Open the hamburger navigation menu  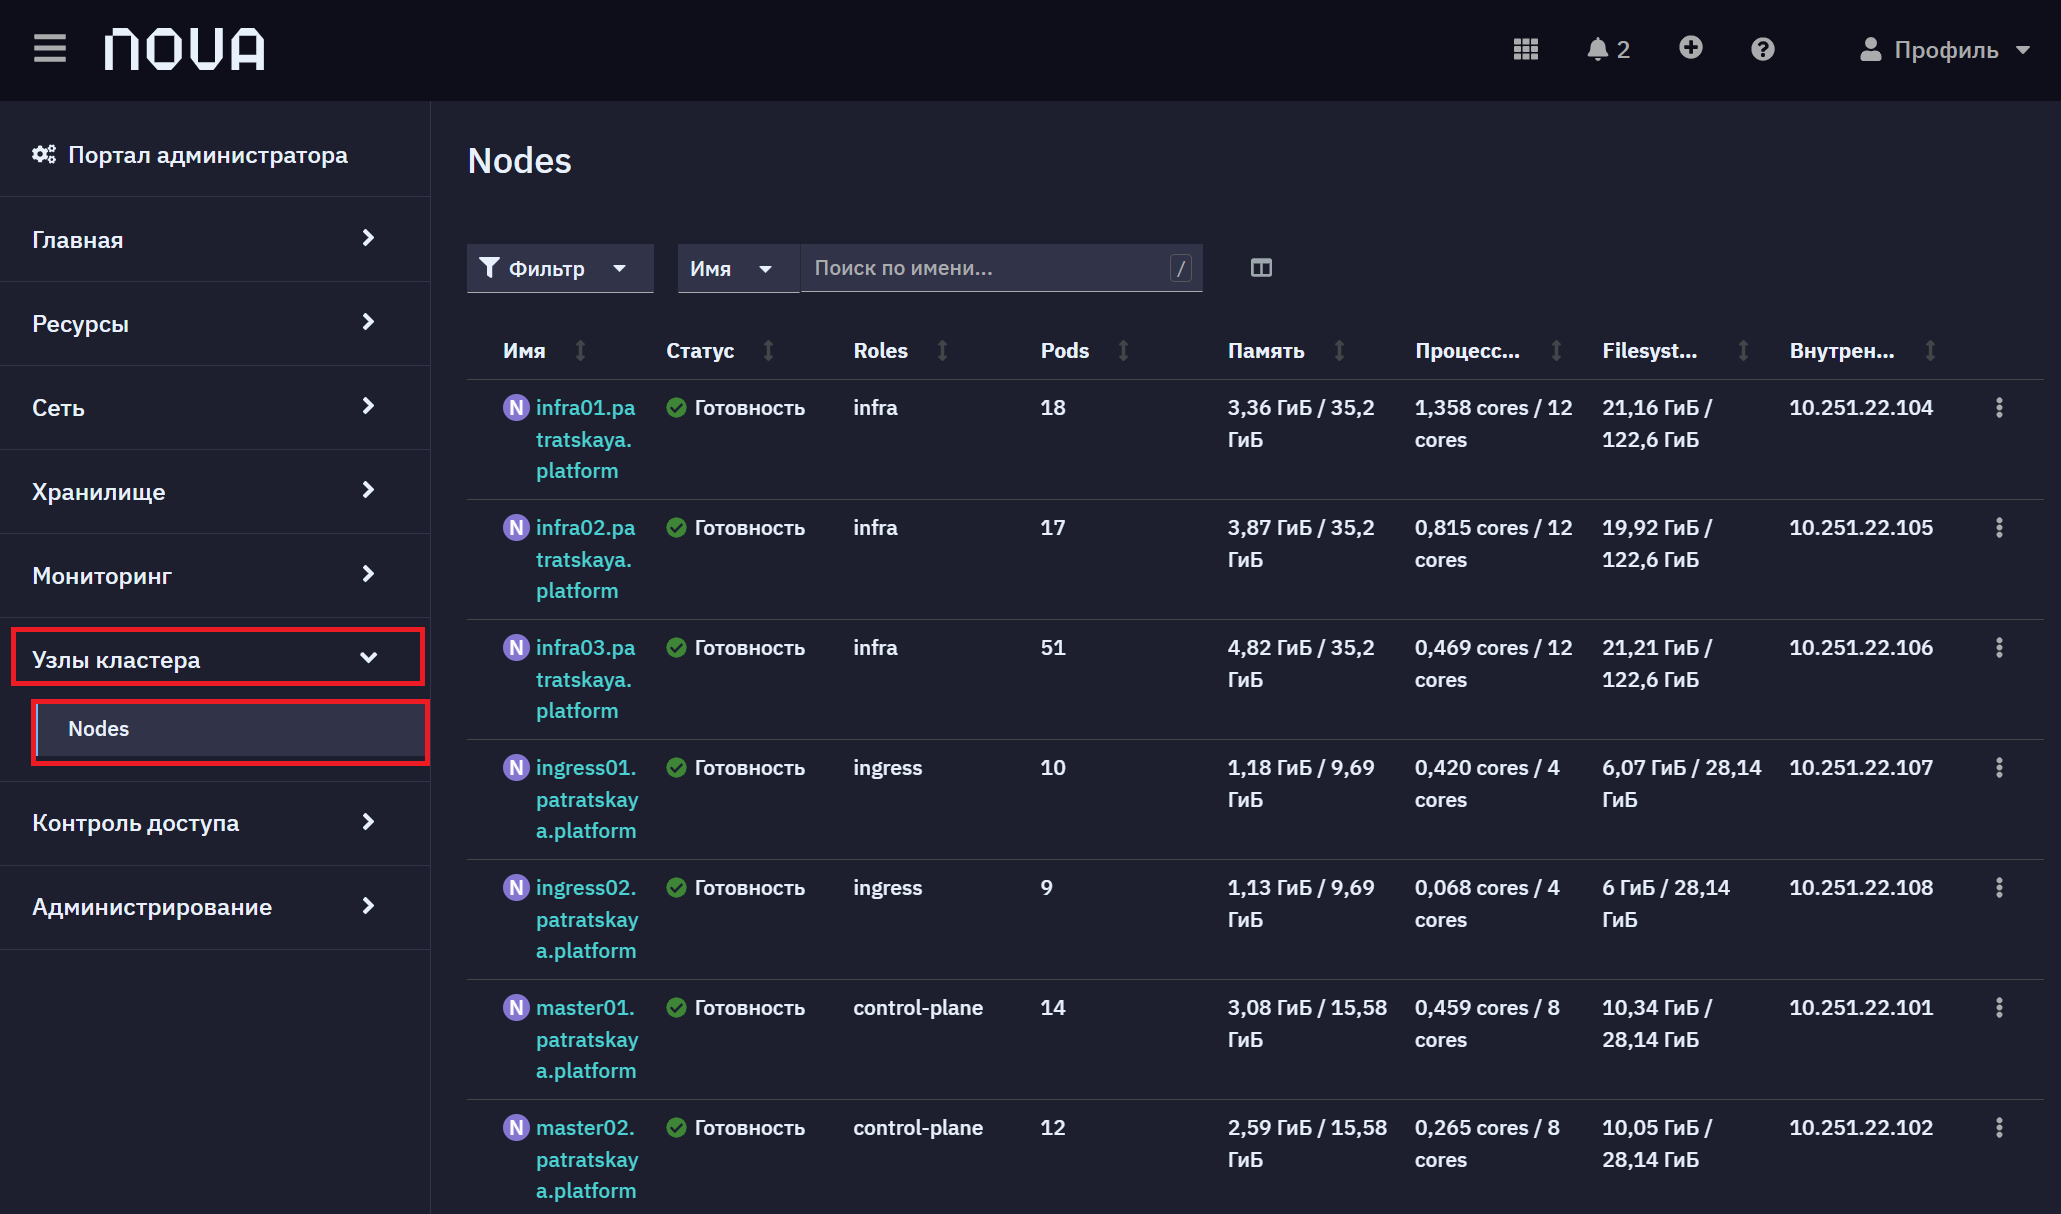click(x=50, y=48)
